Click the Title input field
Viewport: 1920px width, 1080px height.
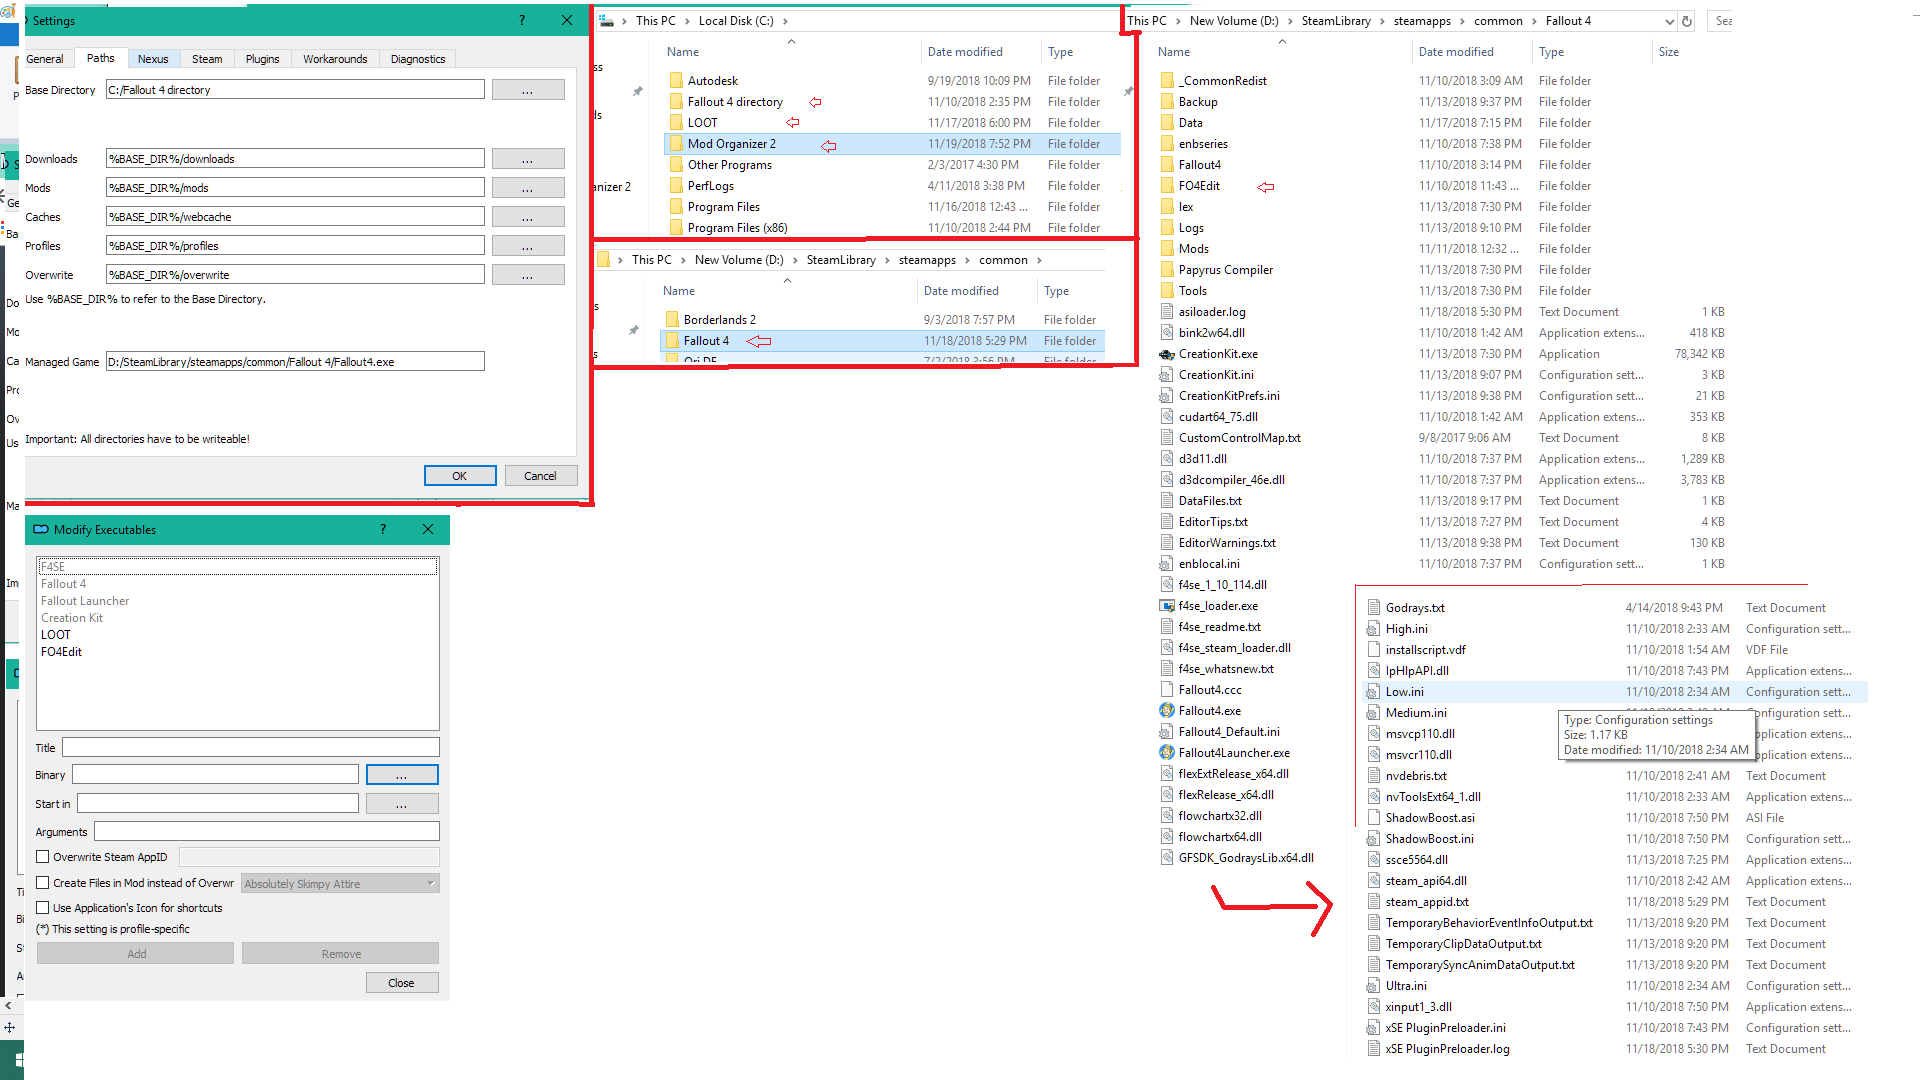coord(251,748)
